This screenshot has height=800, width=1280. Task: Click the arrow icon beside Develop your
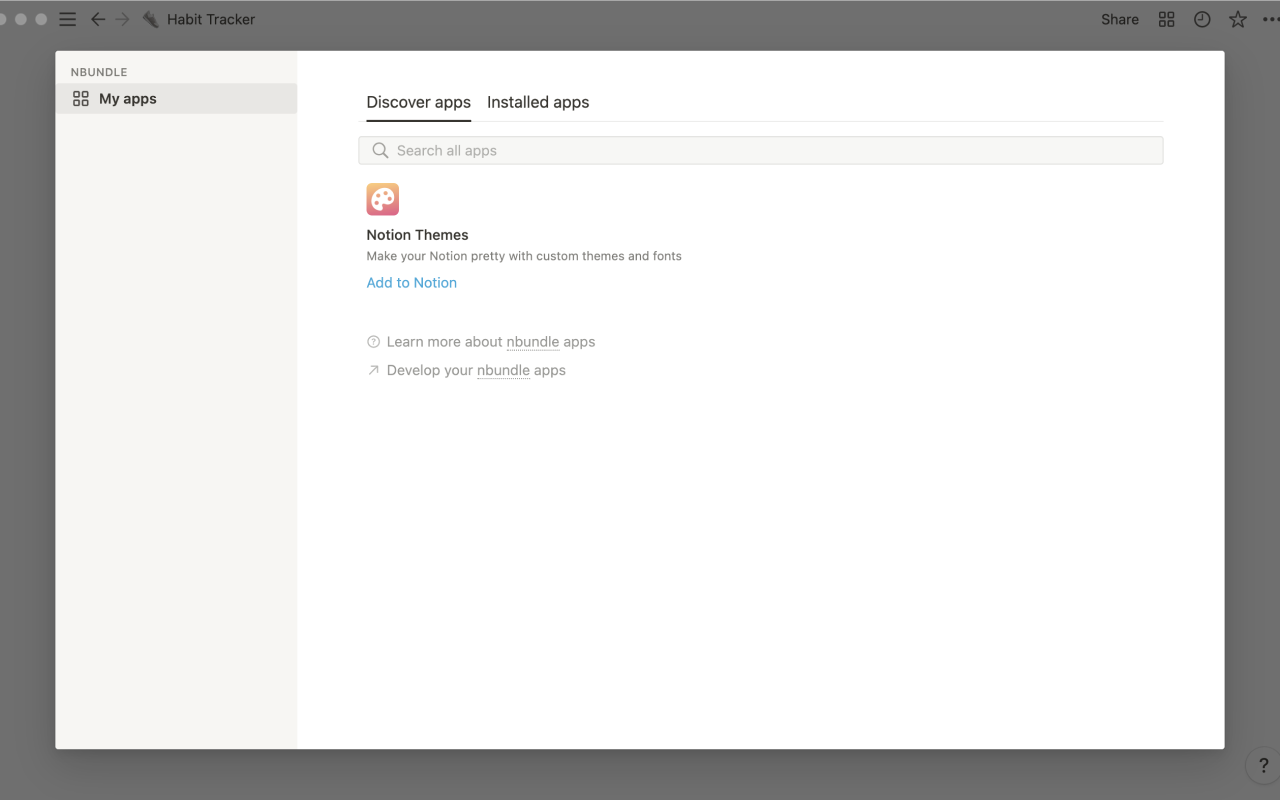(x=374, y=370)
